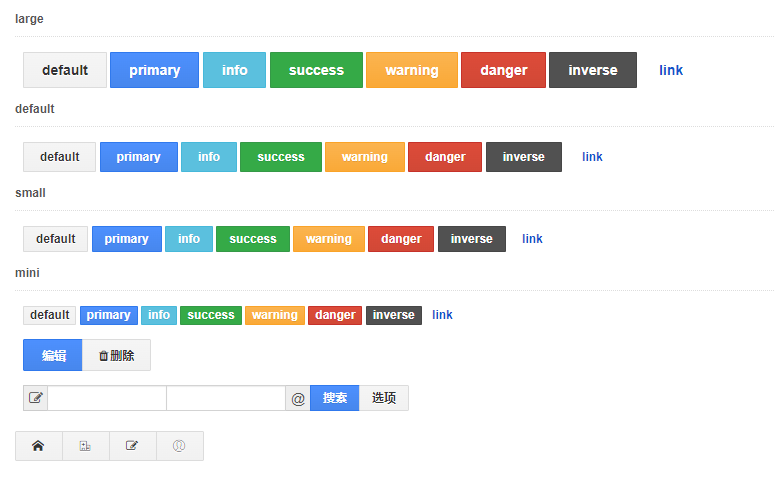
Task: Click the edit icon addon before input
Action: point(36,398)
